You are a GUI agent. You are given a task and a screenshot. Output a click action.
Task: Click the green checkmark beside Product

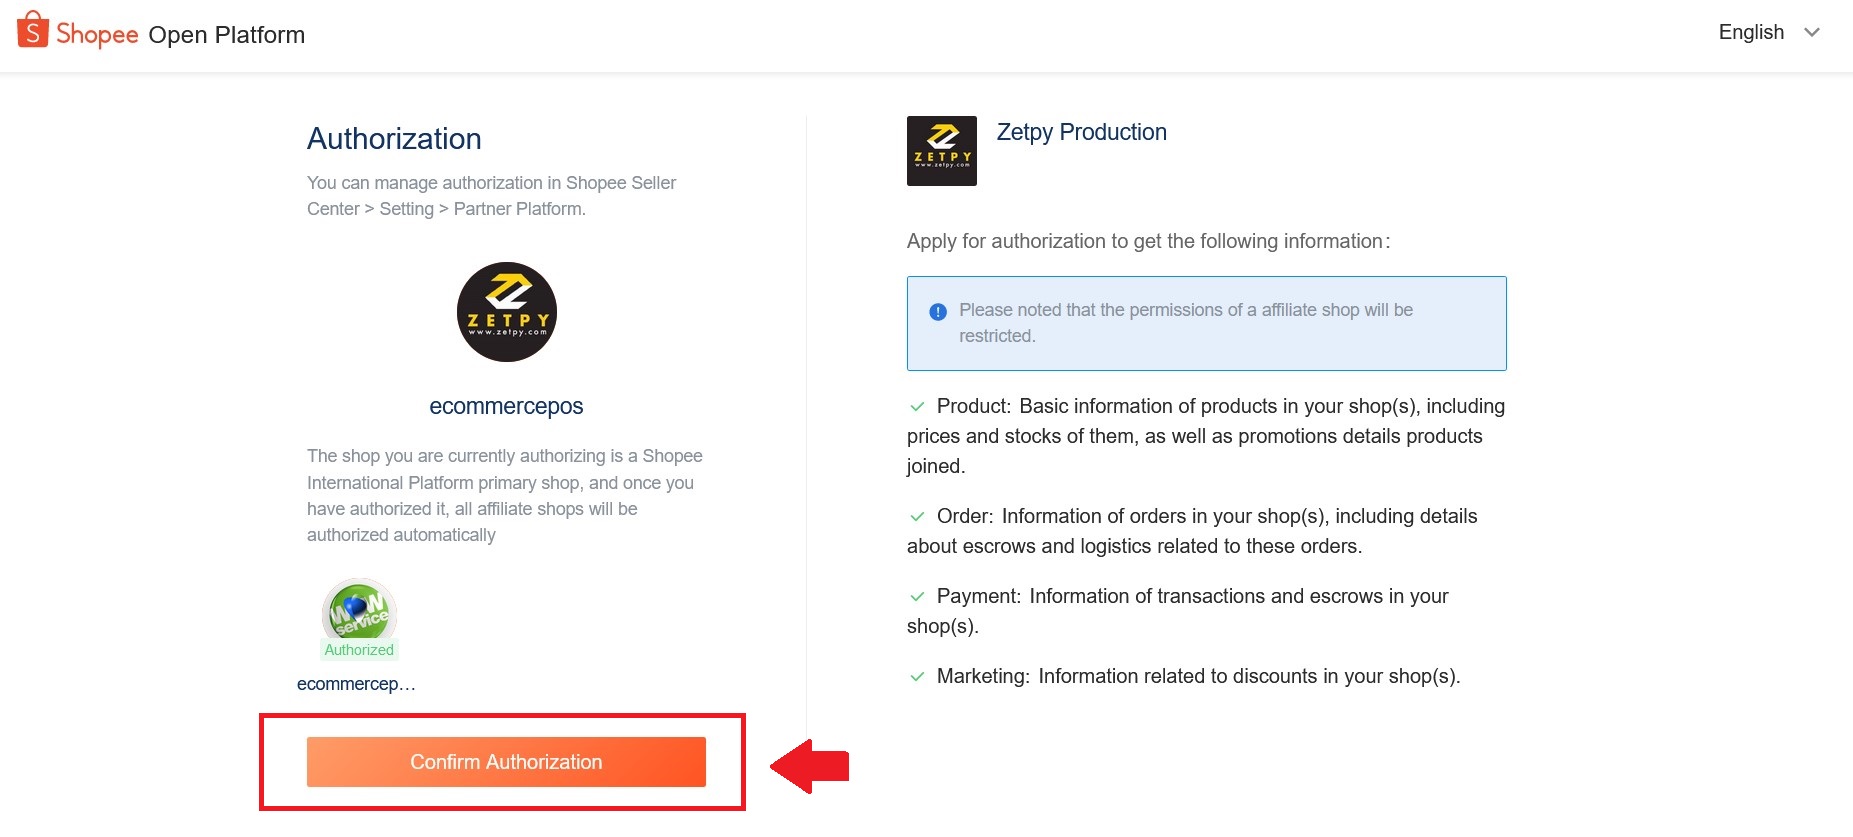coord(917,406)
